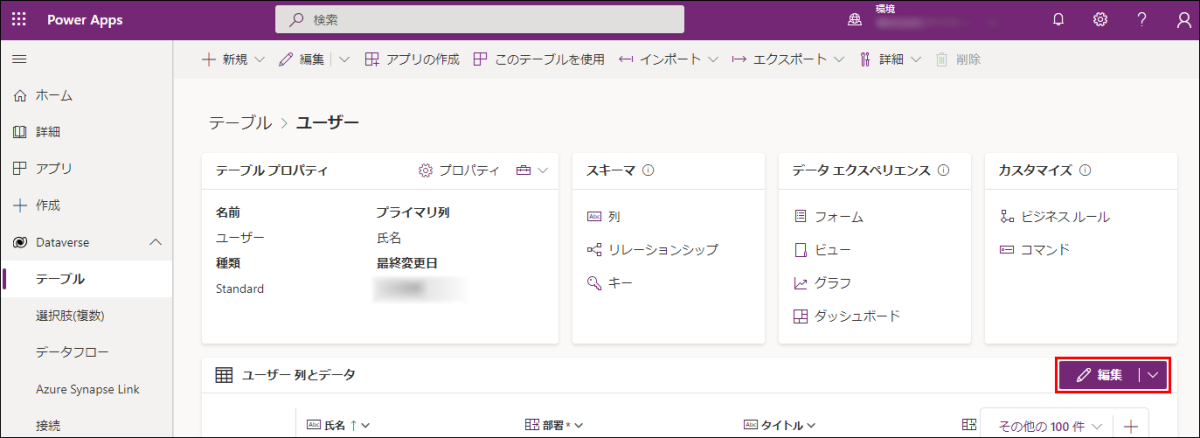Open ビジネス ルール under カスタマイズ
1200x438 pixels.
[x=1054, y=216]
